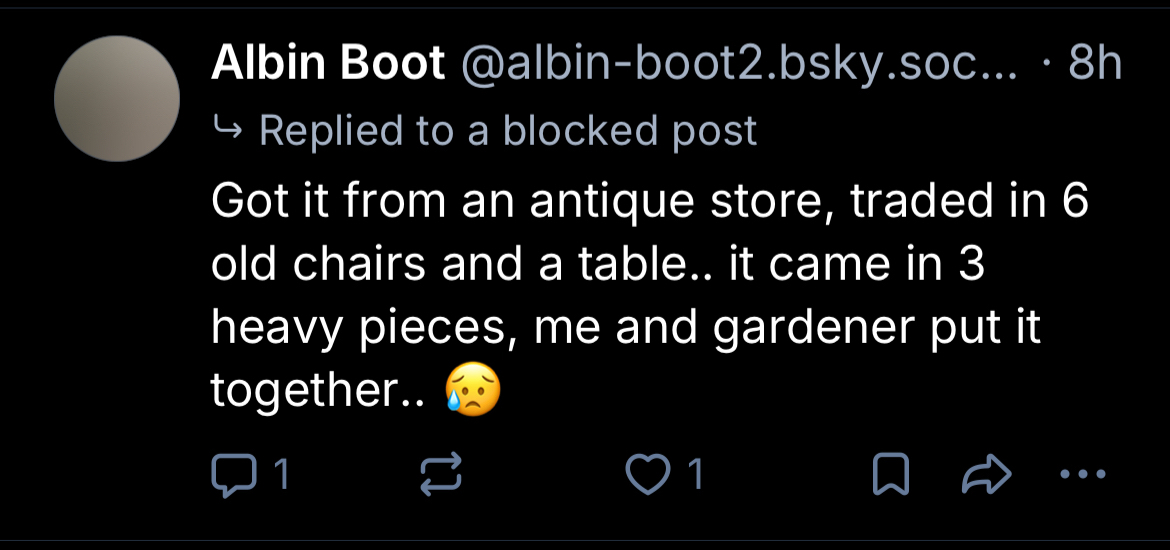
Task: Click the reply arrow beside "Replied to"
Action: tap(229, 130)
